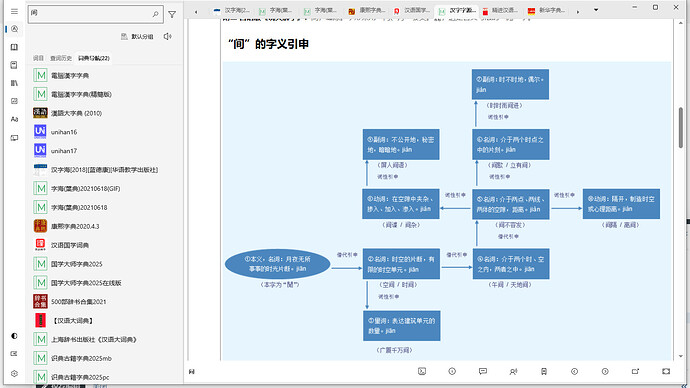This screenshot has height=388, width=690.
Task: Show more dictionary tabs with right arrow
Action: tap(578, 12)
